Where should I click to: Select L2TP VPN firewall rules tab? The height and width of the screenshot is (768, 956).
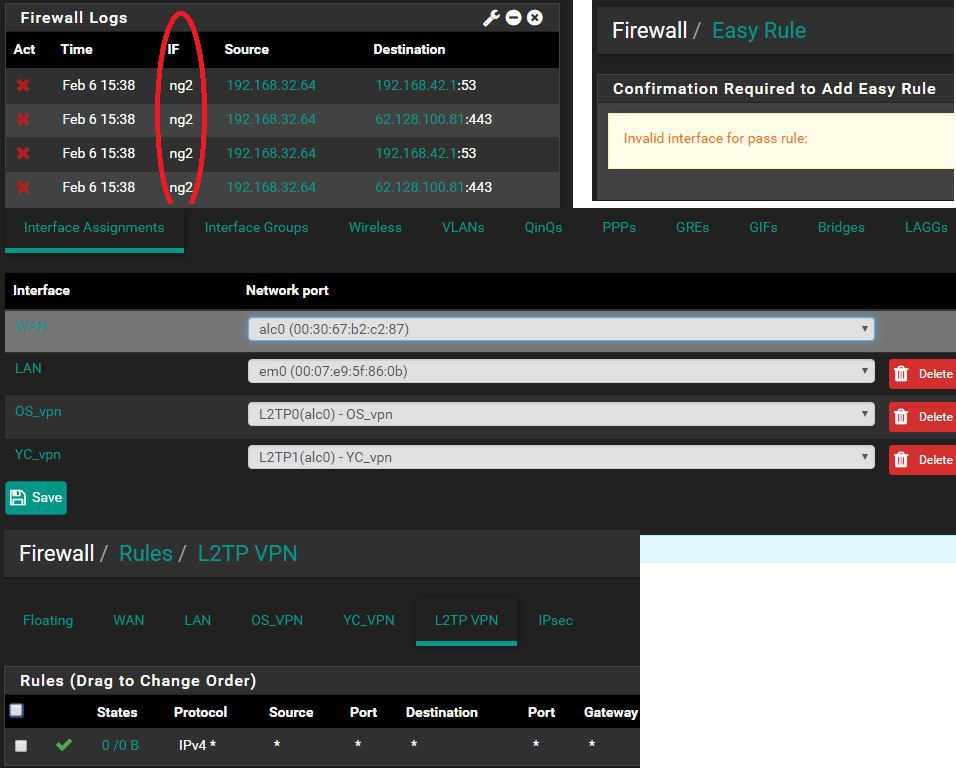click(x=466, y=620)
